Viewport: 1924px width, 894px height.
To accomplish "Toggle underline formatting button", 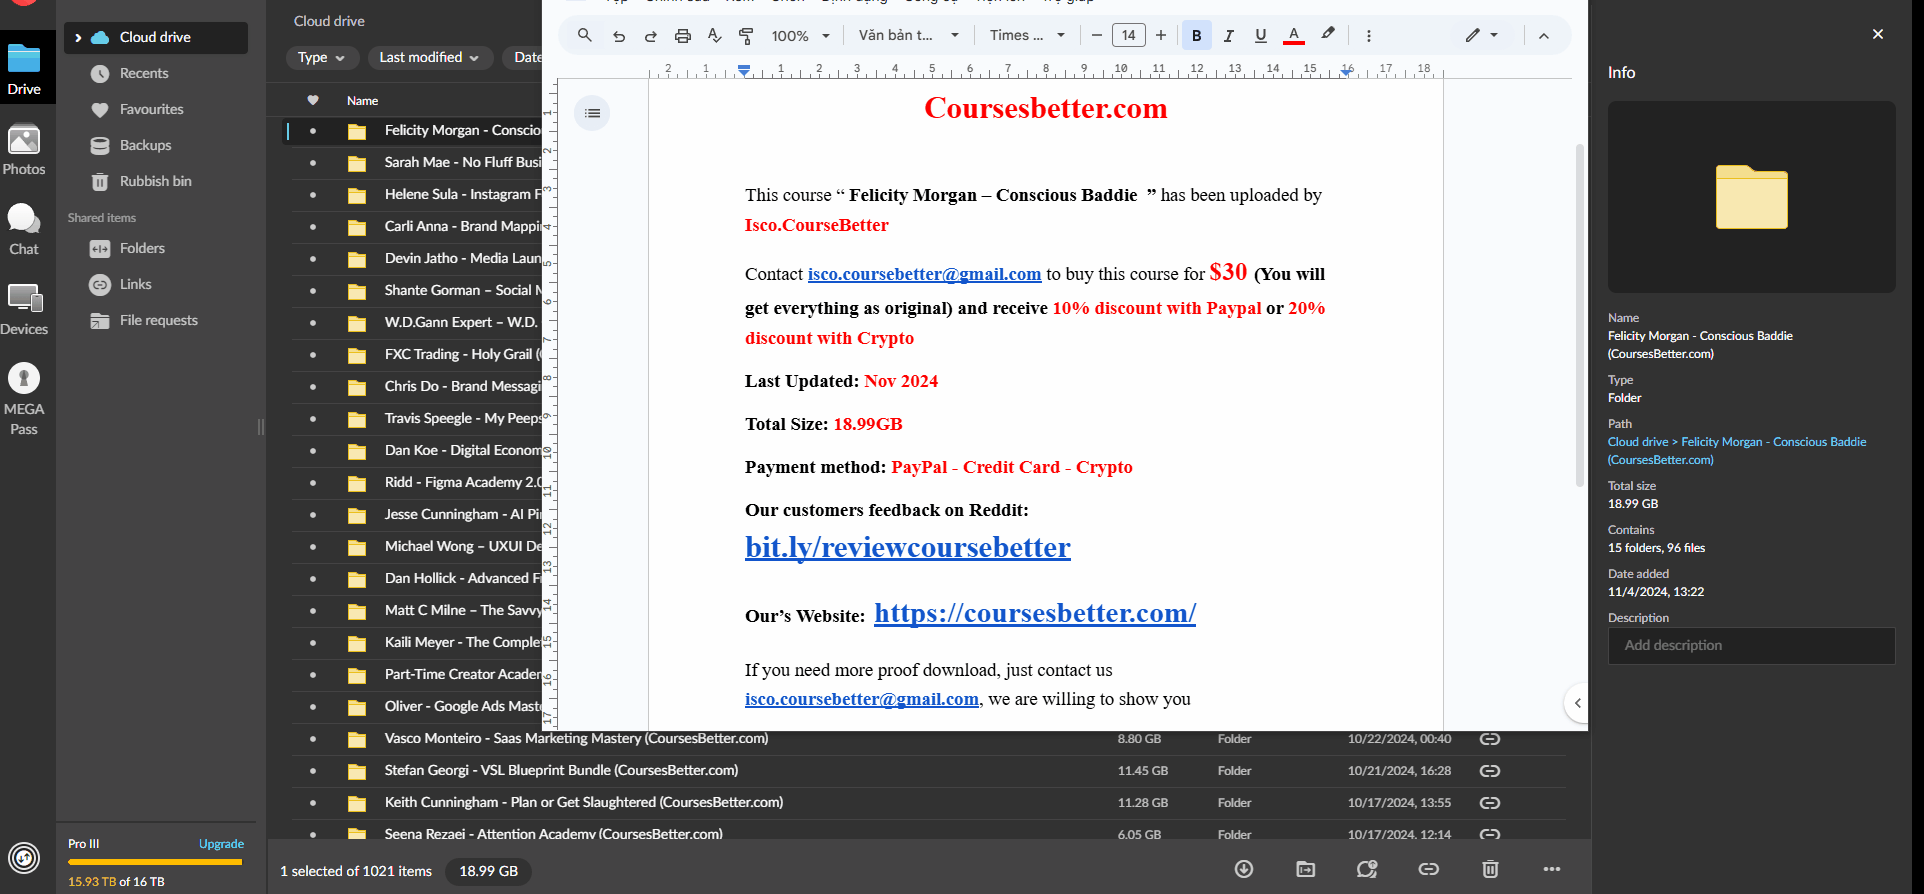I will (x=1260, y=36).
